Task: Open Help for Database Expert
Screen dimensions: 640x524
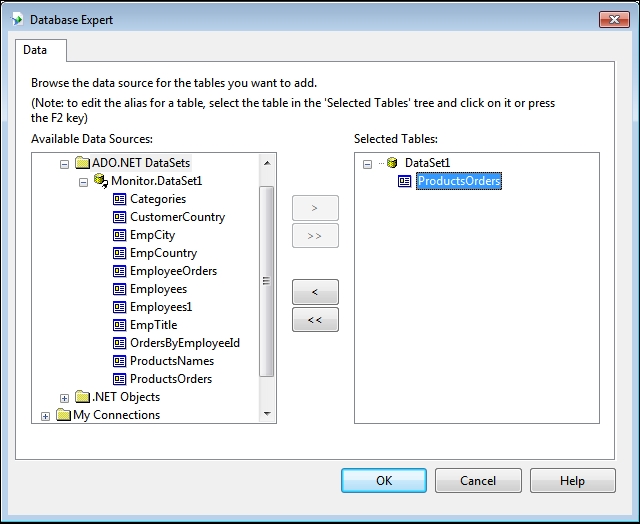Action: 572,481
